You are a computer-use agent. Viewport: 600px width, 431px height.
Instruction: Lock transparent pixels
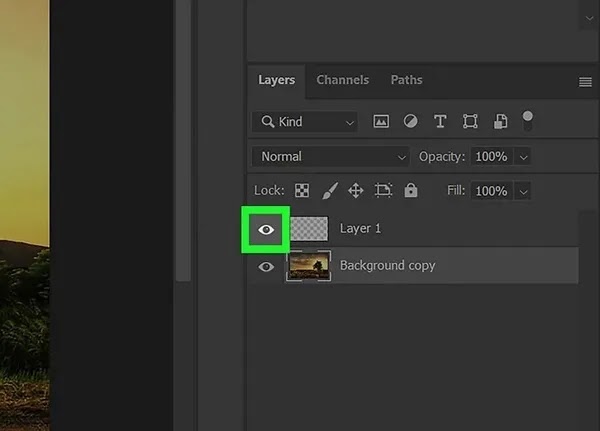point(302,190)
